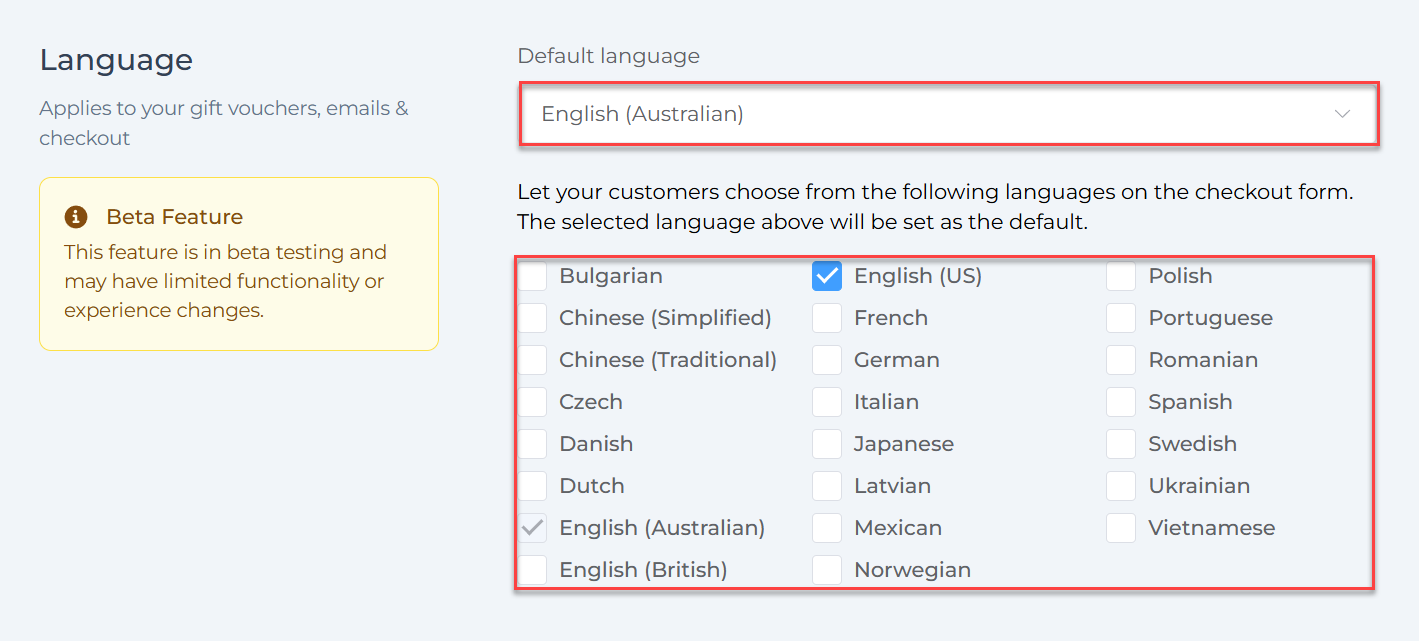Tick the Danish language checkbox
Viewport: 1419px width, 641px height.
click(533, 444)
